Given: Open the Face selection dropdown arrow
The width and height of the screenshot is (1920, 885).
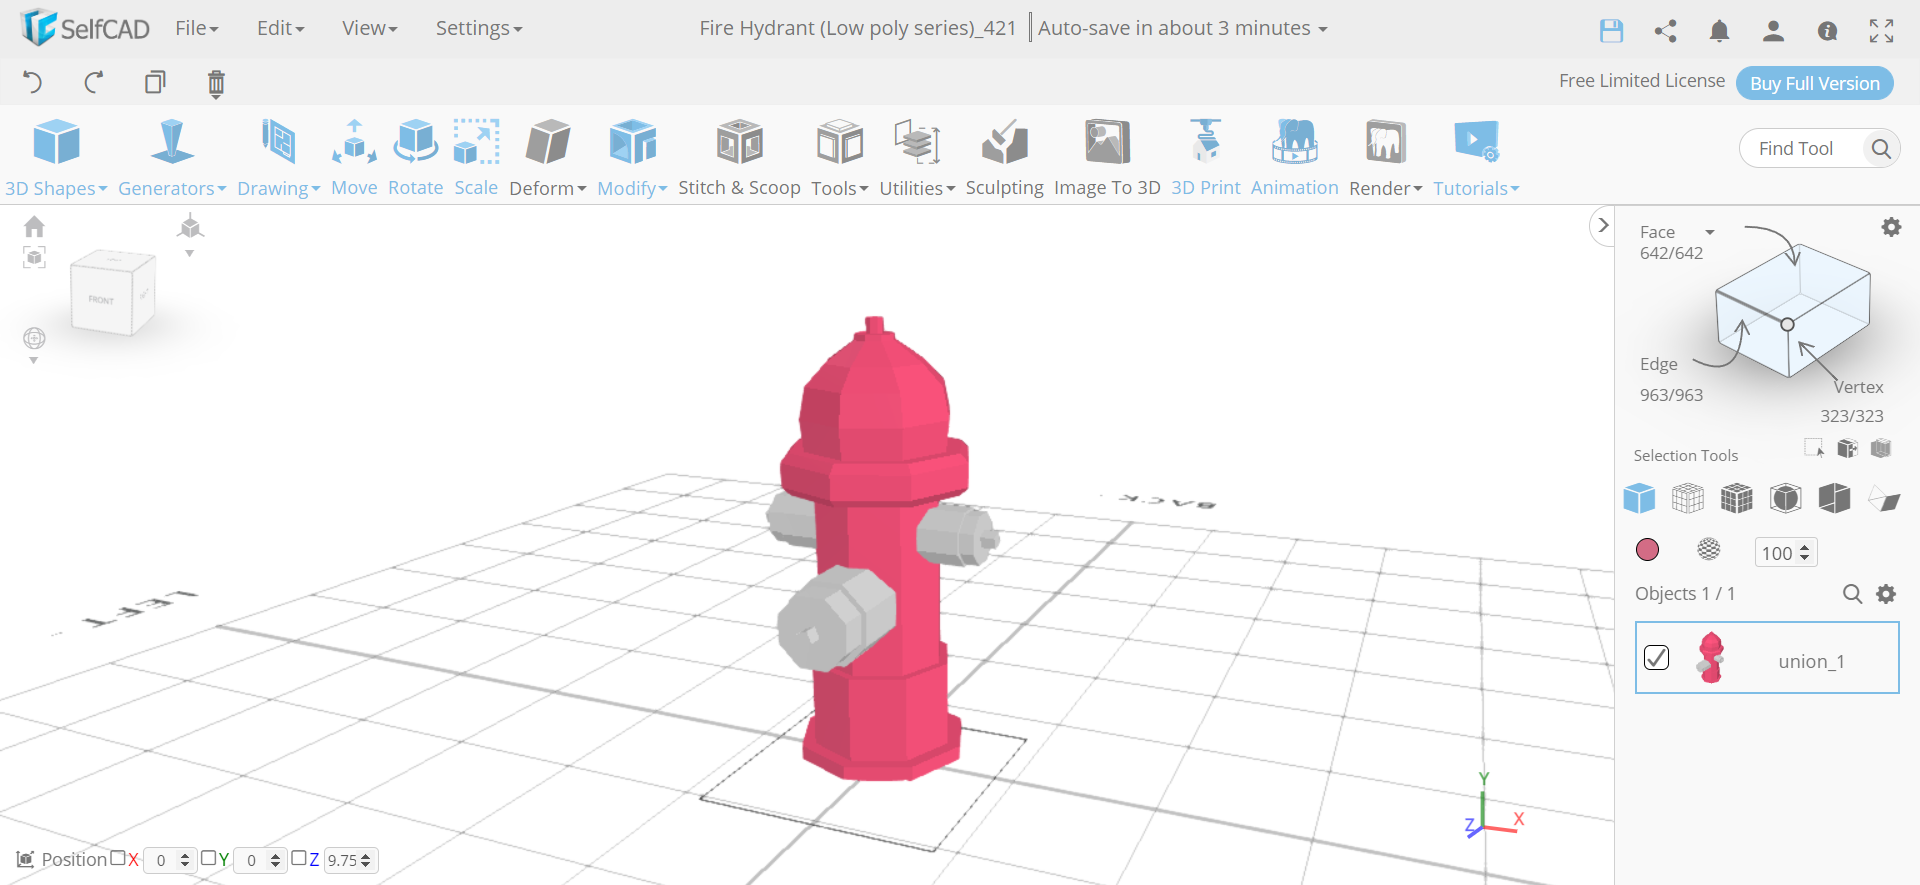Looking at the screenshot, I should point(1710,232).
